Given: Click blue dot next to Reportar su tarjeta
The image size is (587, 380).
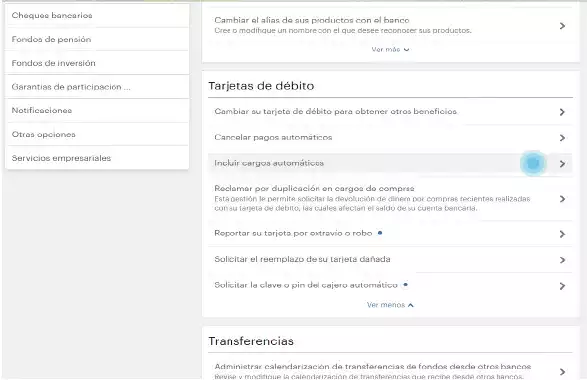Looking at the screenshot, I should 380,233.
